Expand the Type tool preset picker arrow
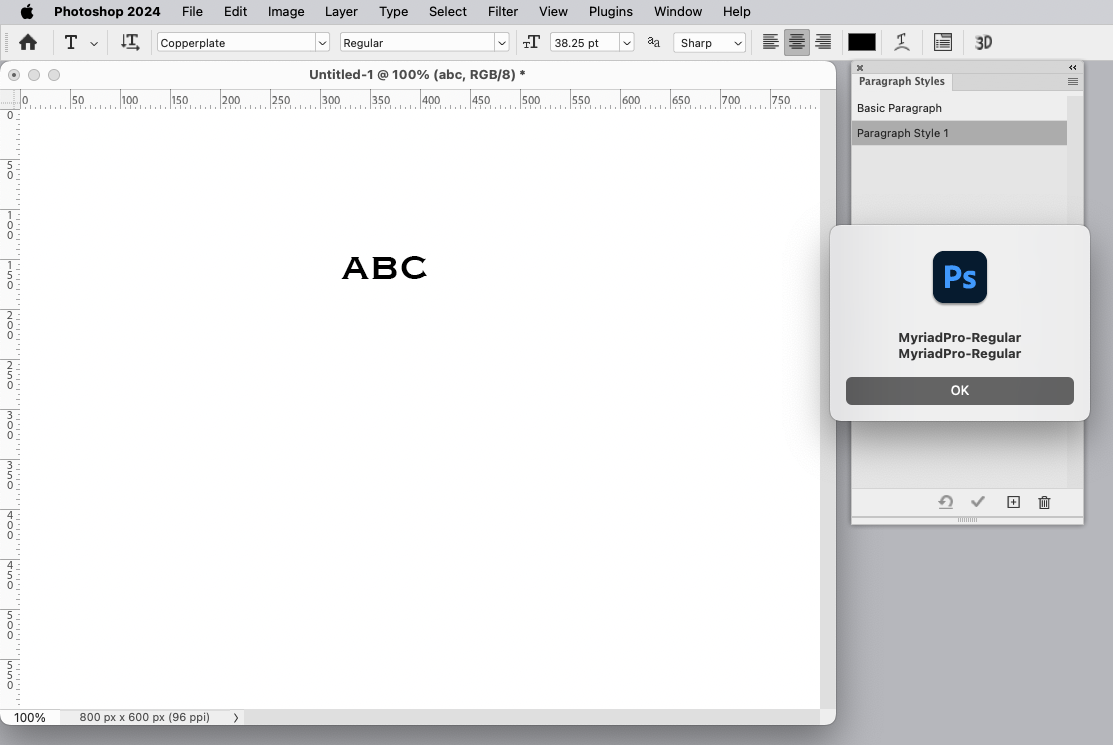 coord(94,43)
